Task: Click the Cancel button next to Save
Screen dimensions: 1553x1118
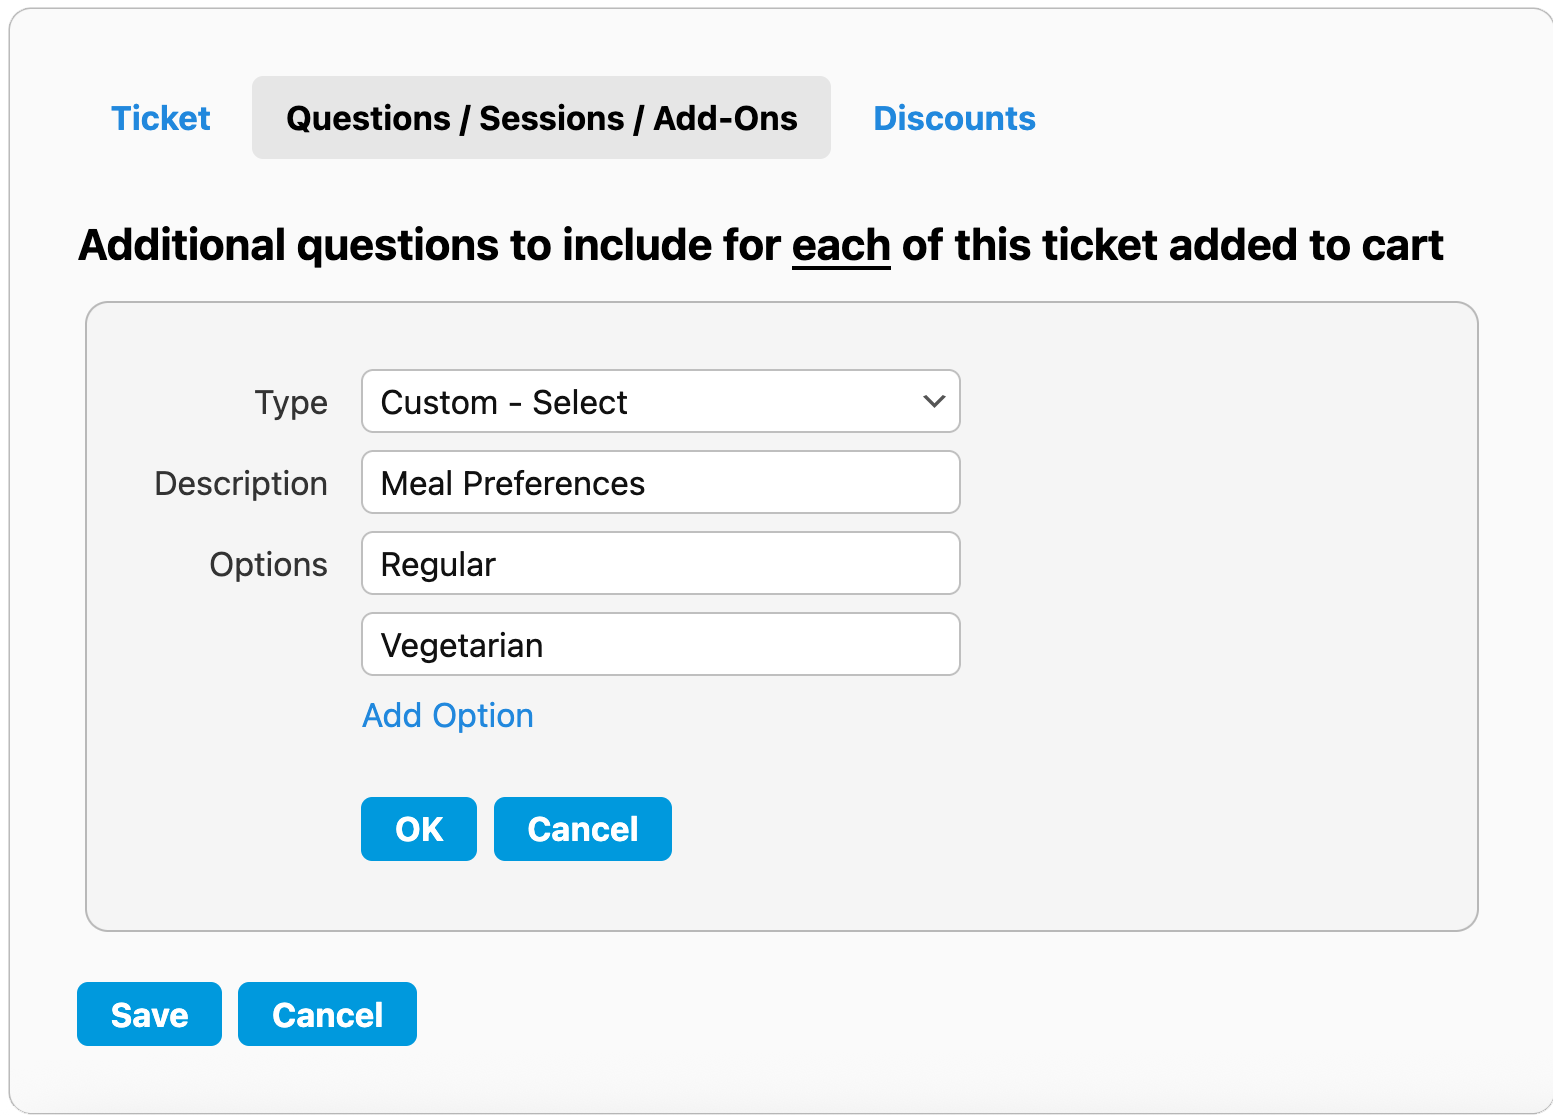Action: pos(327,1014)
